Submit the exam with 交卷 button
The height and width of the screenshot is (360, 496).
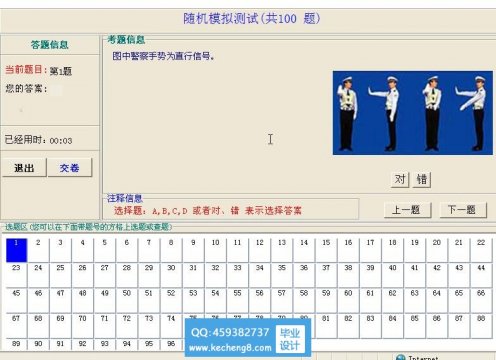pyautogui.click(x=70, y=168)
